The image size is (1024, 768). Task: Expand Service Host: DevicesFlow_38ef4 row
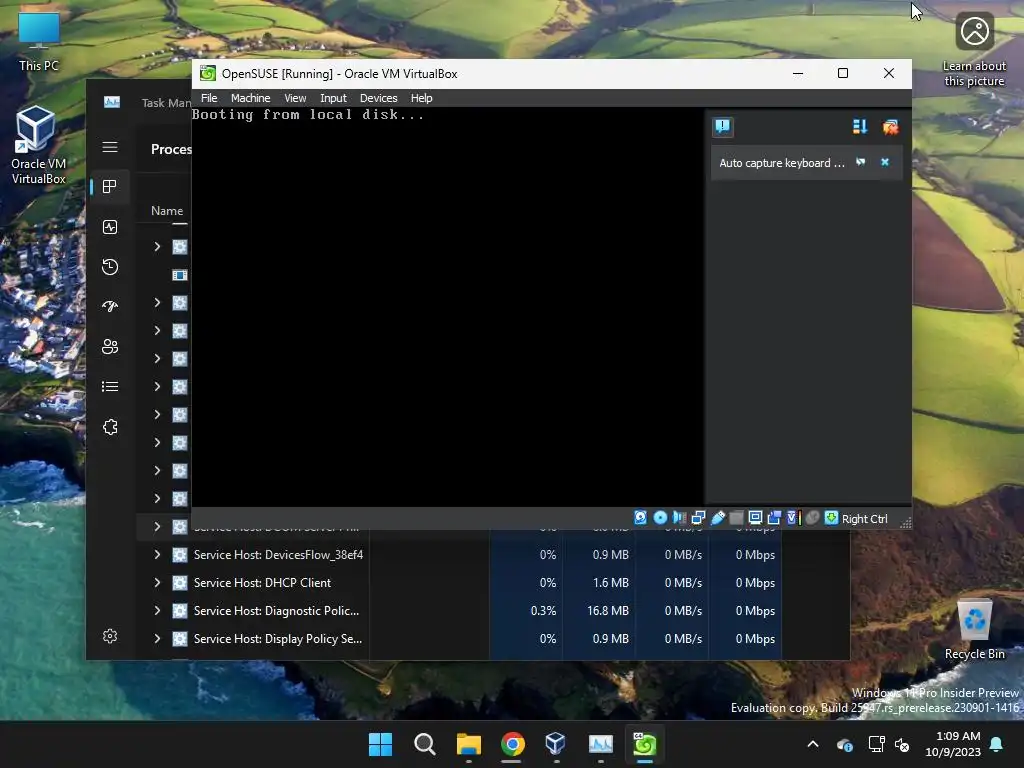[x=157, y=554]
